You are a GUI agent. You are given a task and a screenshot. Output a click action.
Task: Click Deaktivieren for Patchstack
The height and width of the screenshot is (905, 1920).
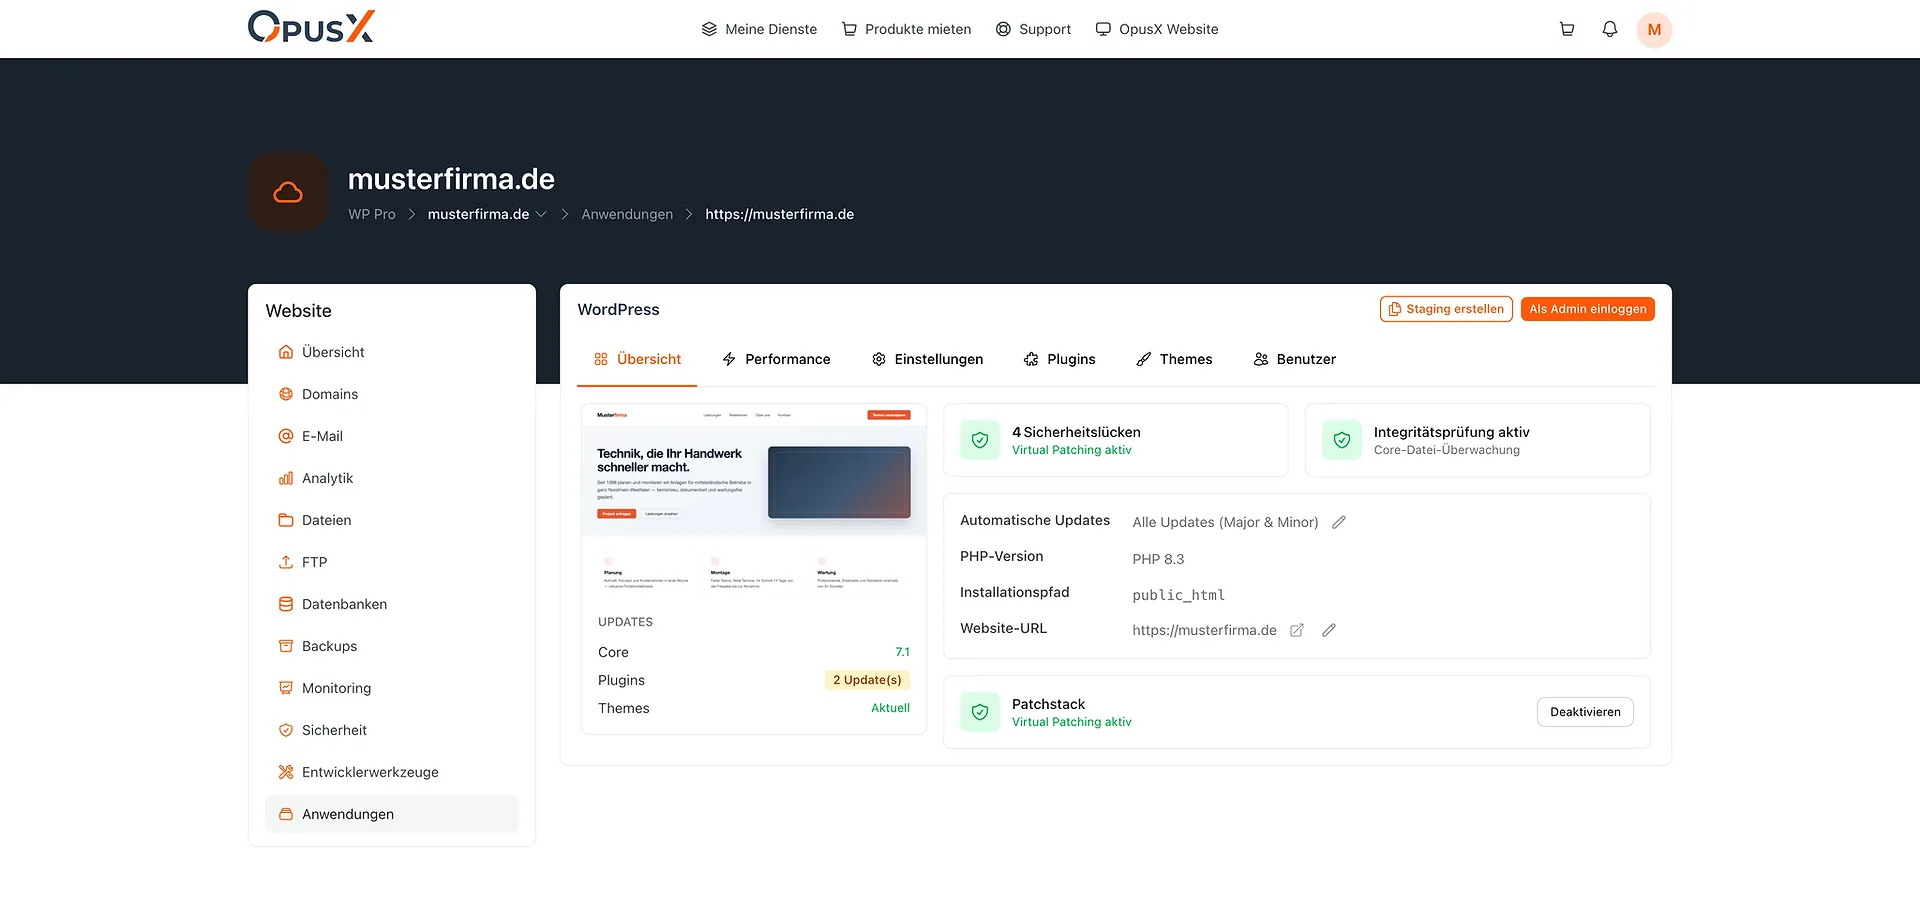click(1585, 712)
